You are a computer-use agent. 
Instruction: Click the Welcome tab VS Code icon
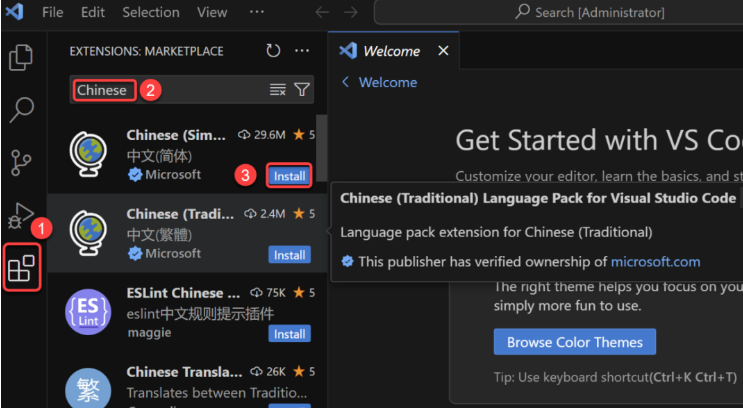coord(348,50)
